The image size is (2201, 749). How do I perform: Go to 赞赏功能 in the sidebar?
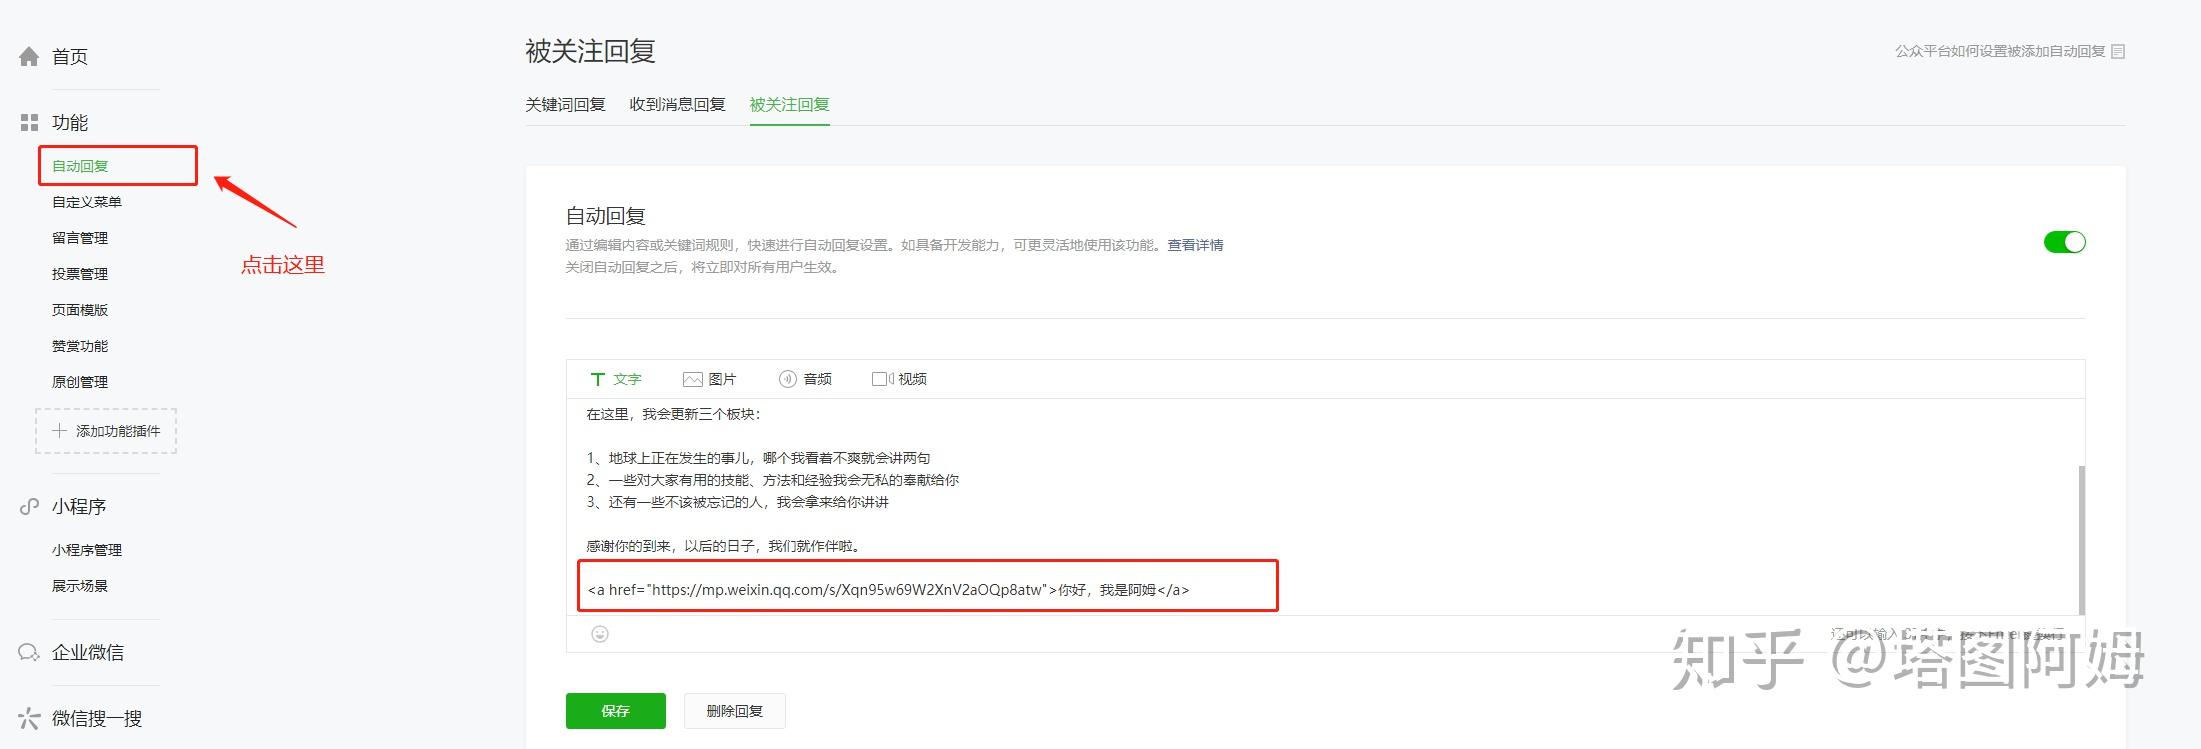point(80,346)
